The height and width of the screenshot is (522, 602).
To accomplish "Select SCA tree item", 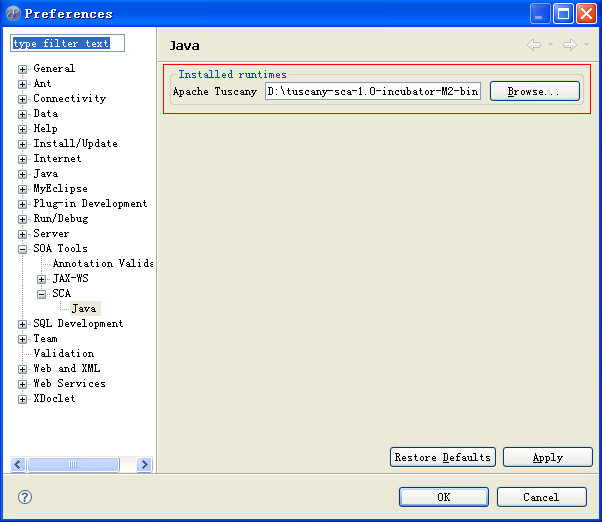I will click(61, 293).
